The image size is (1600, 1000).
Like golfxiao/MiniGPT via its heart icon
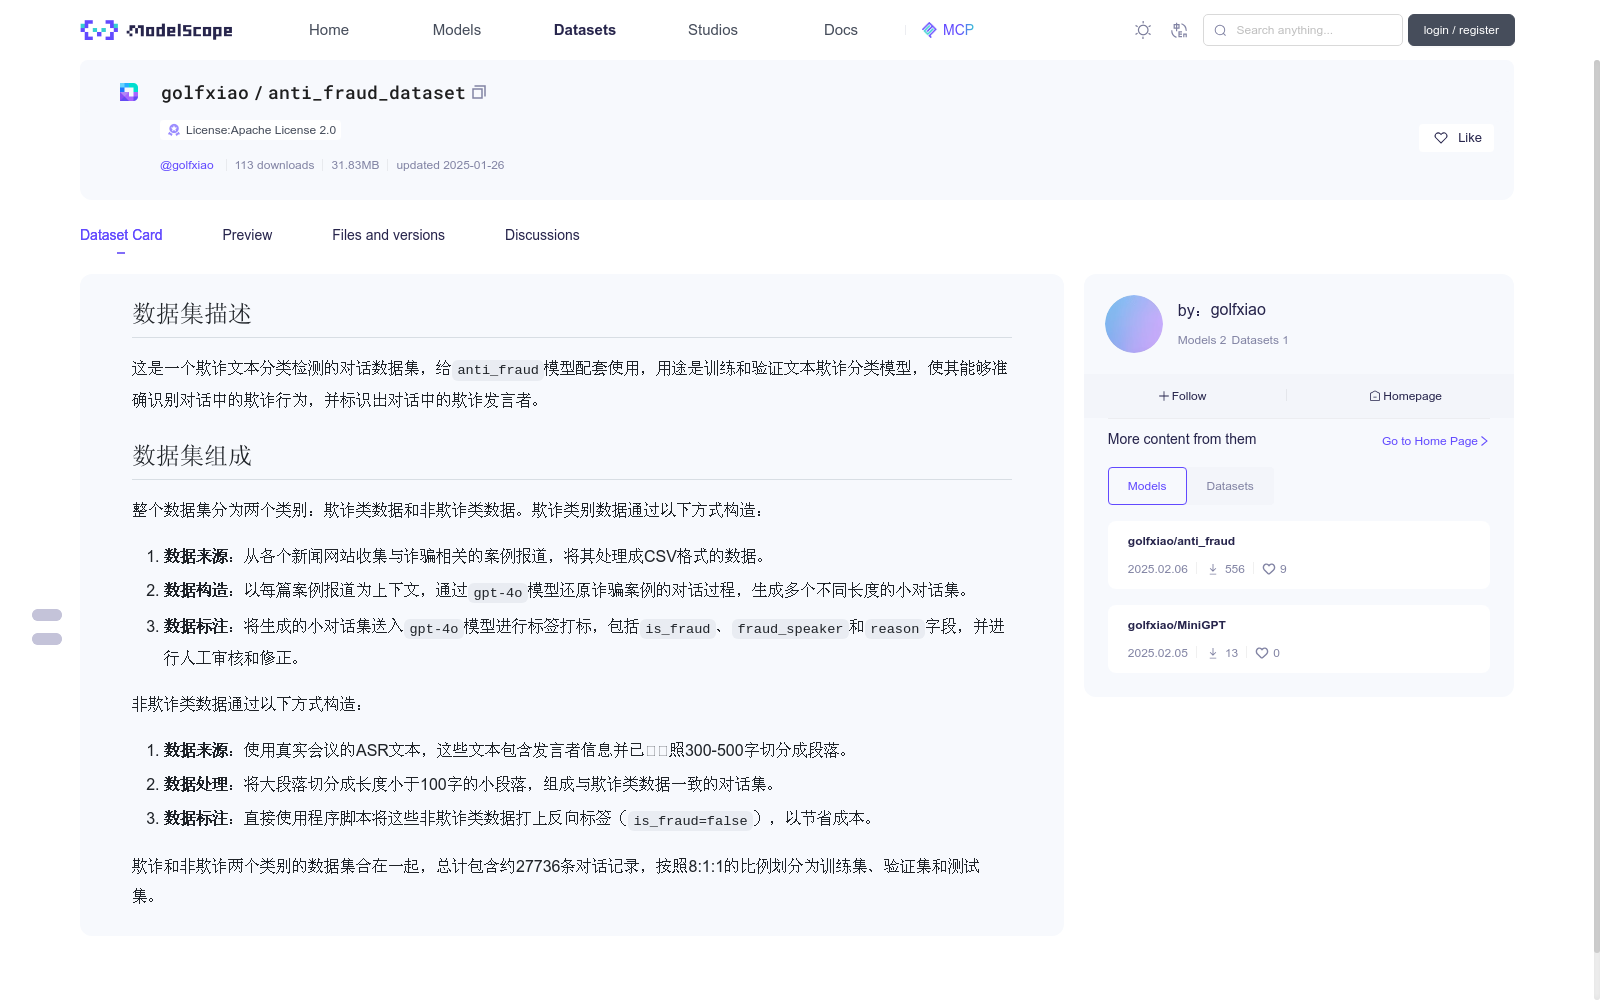(1262, 653)
